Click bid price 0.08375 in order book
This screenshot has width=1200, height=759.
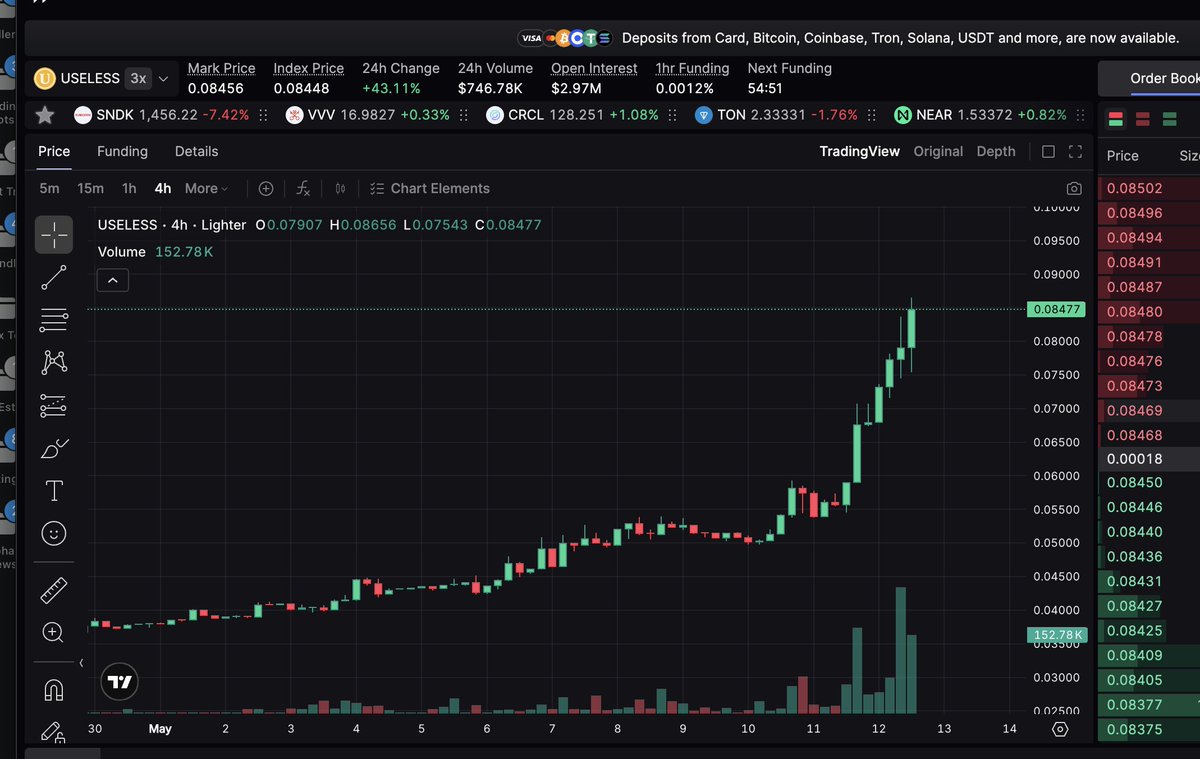1134,729
